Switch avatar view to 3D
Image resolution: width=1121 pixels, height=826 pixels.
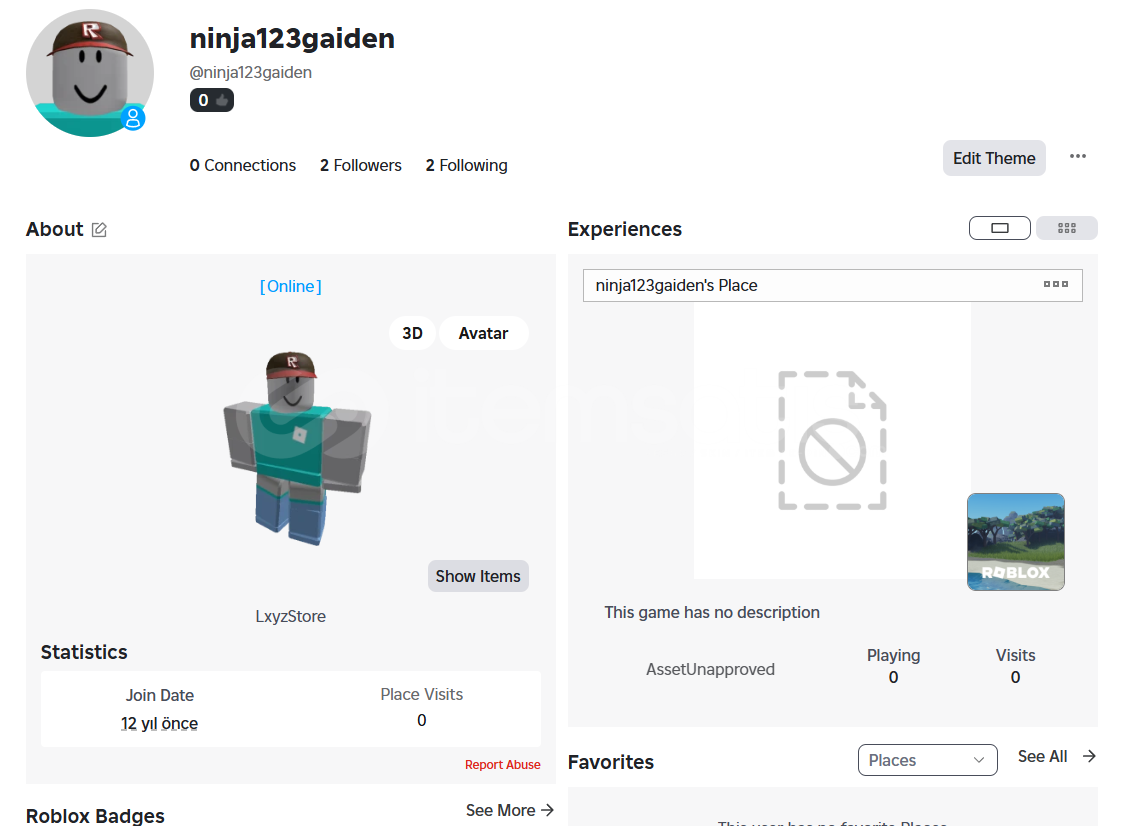pyautogui.click(x=412, y=333)
